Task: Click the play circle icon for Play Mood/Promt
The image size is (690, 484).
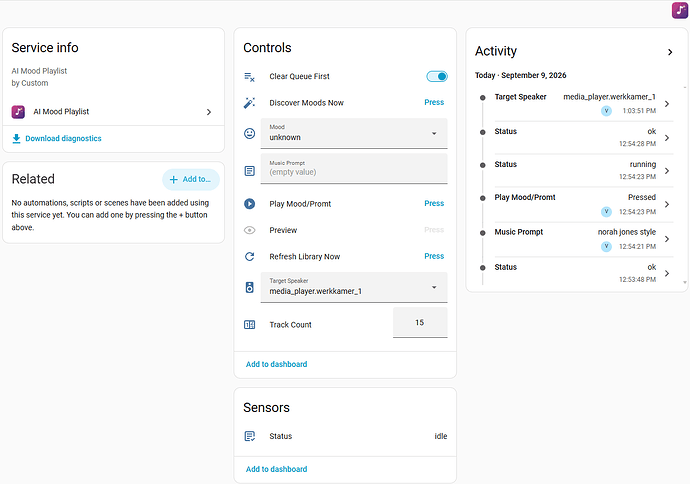Action: click(x=250, y=204)
